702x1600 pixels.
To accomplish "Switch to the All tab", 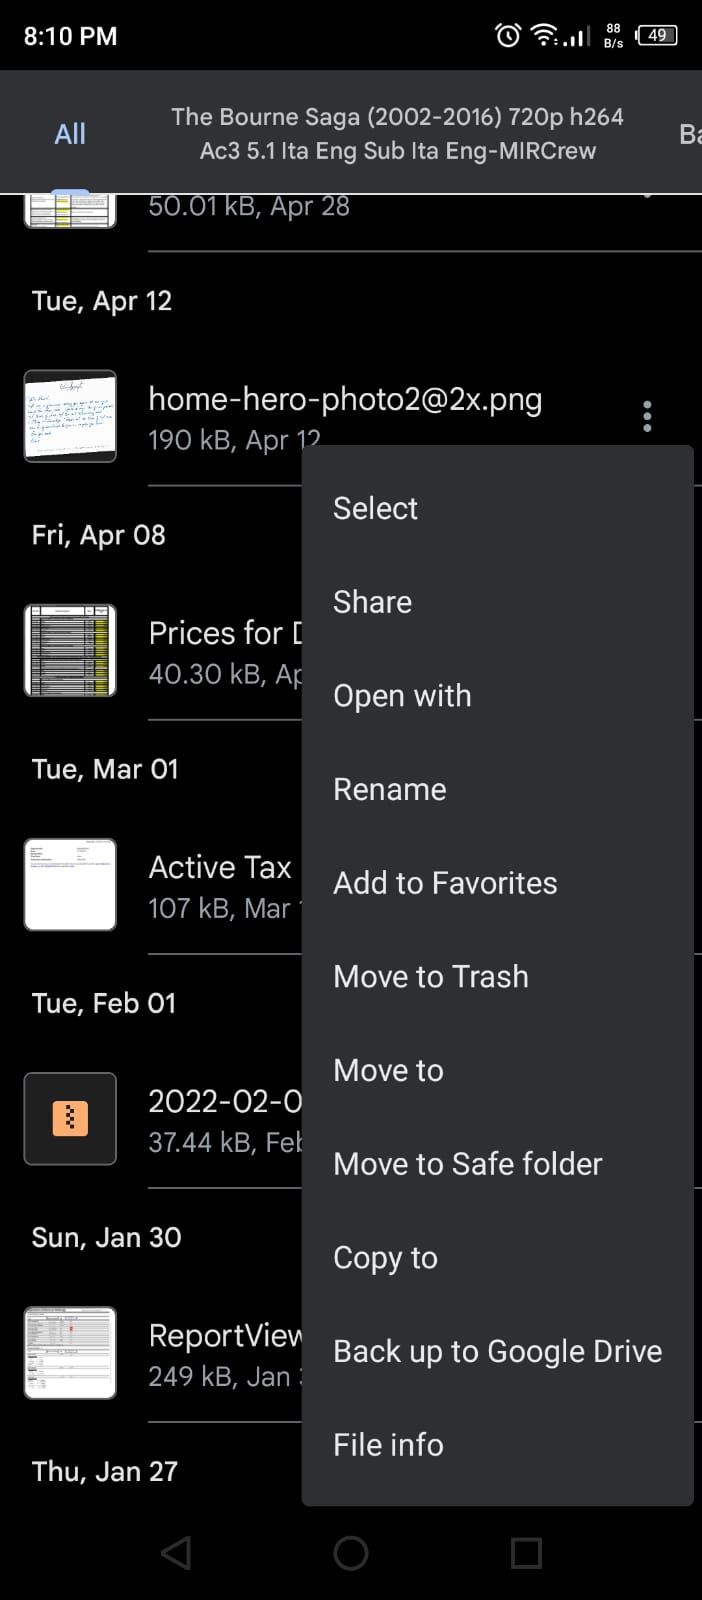I will pos(69,133).
